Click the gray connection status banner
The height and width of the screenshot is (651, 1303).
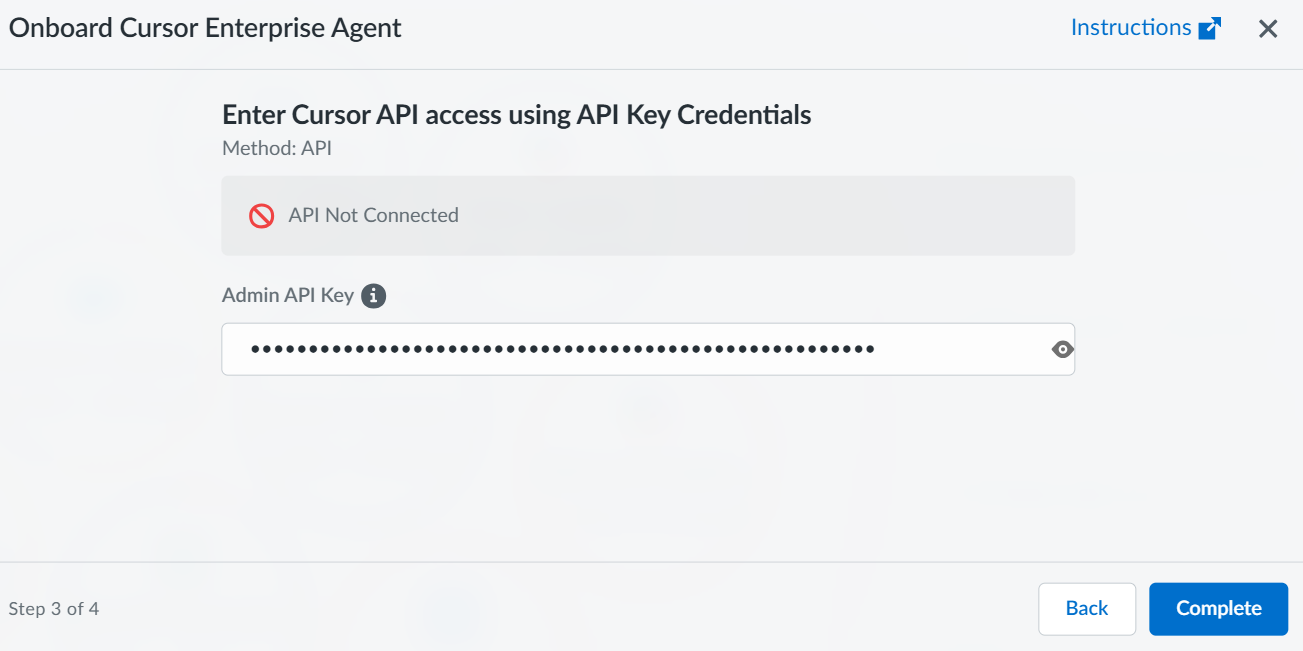click(760, 216)
